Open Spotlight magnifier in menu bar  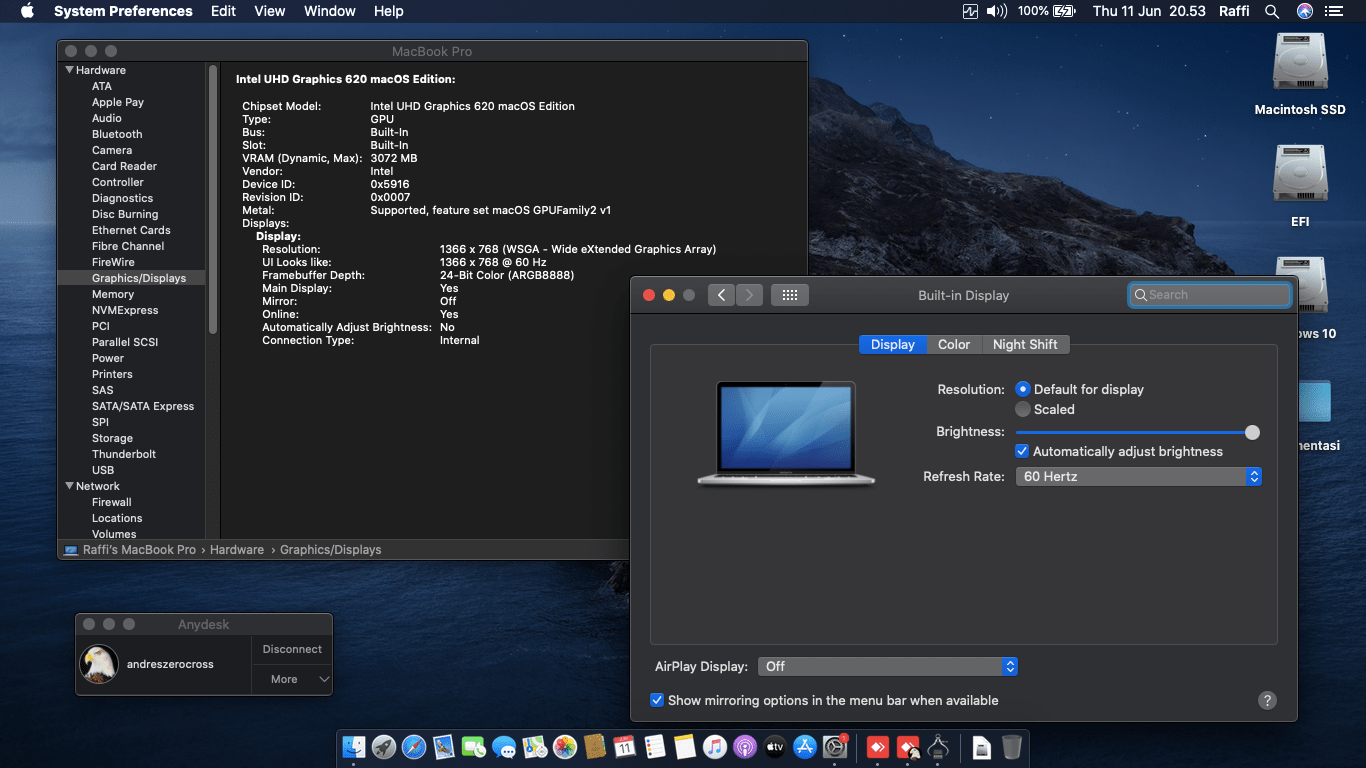pyautogui.click(x=1272, y=11)
